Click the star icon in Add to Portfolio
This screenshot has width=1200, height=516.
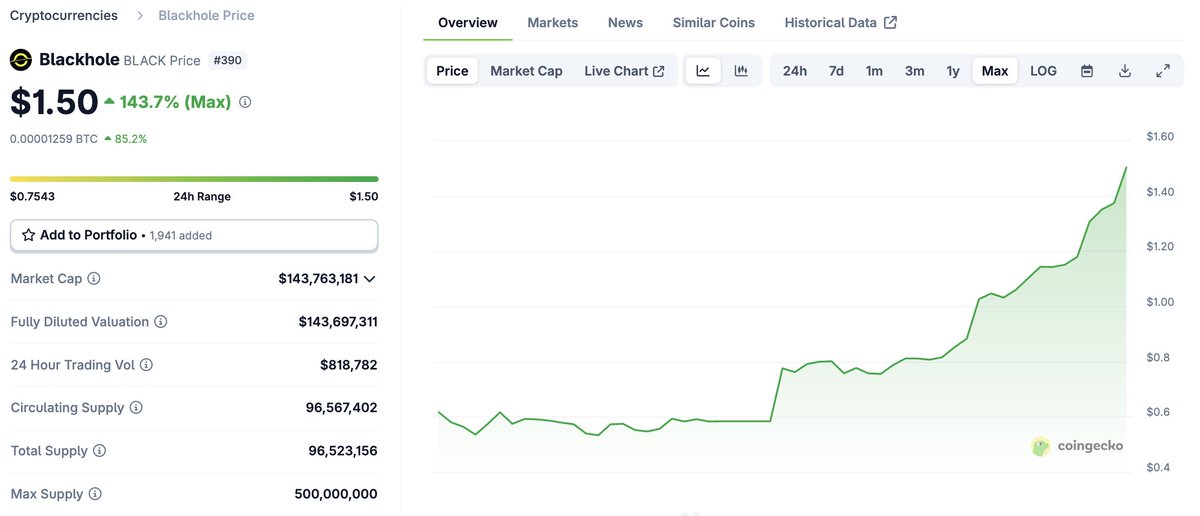tap(29, 235)
